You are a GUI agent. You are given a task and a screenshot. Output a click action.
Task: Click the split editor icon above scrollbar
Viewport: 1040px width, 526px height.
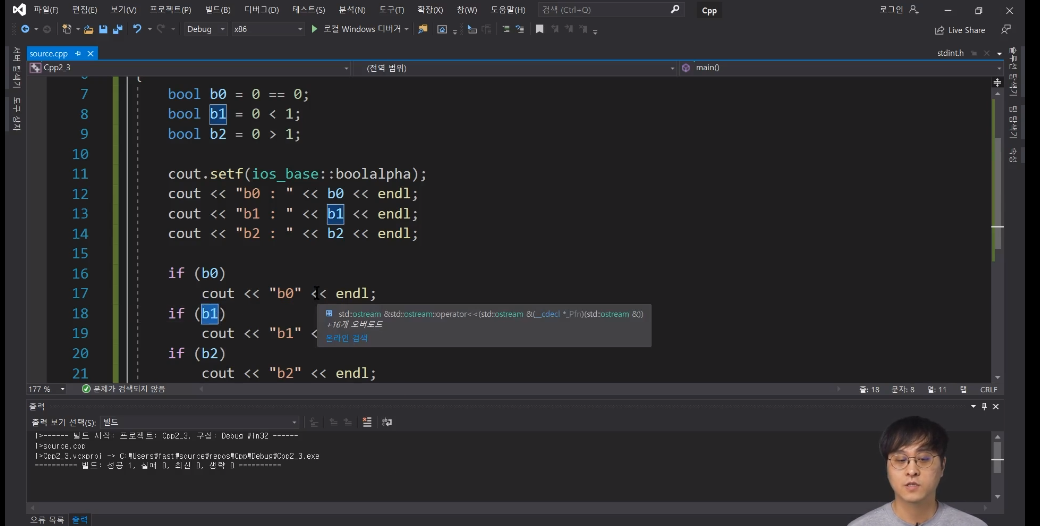(x=997, y=82)
